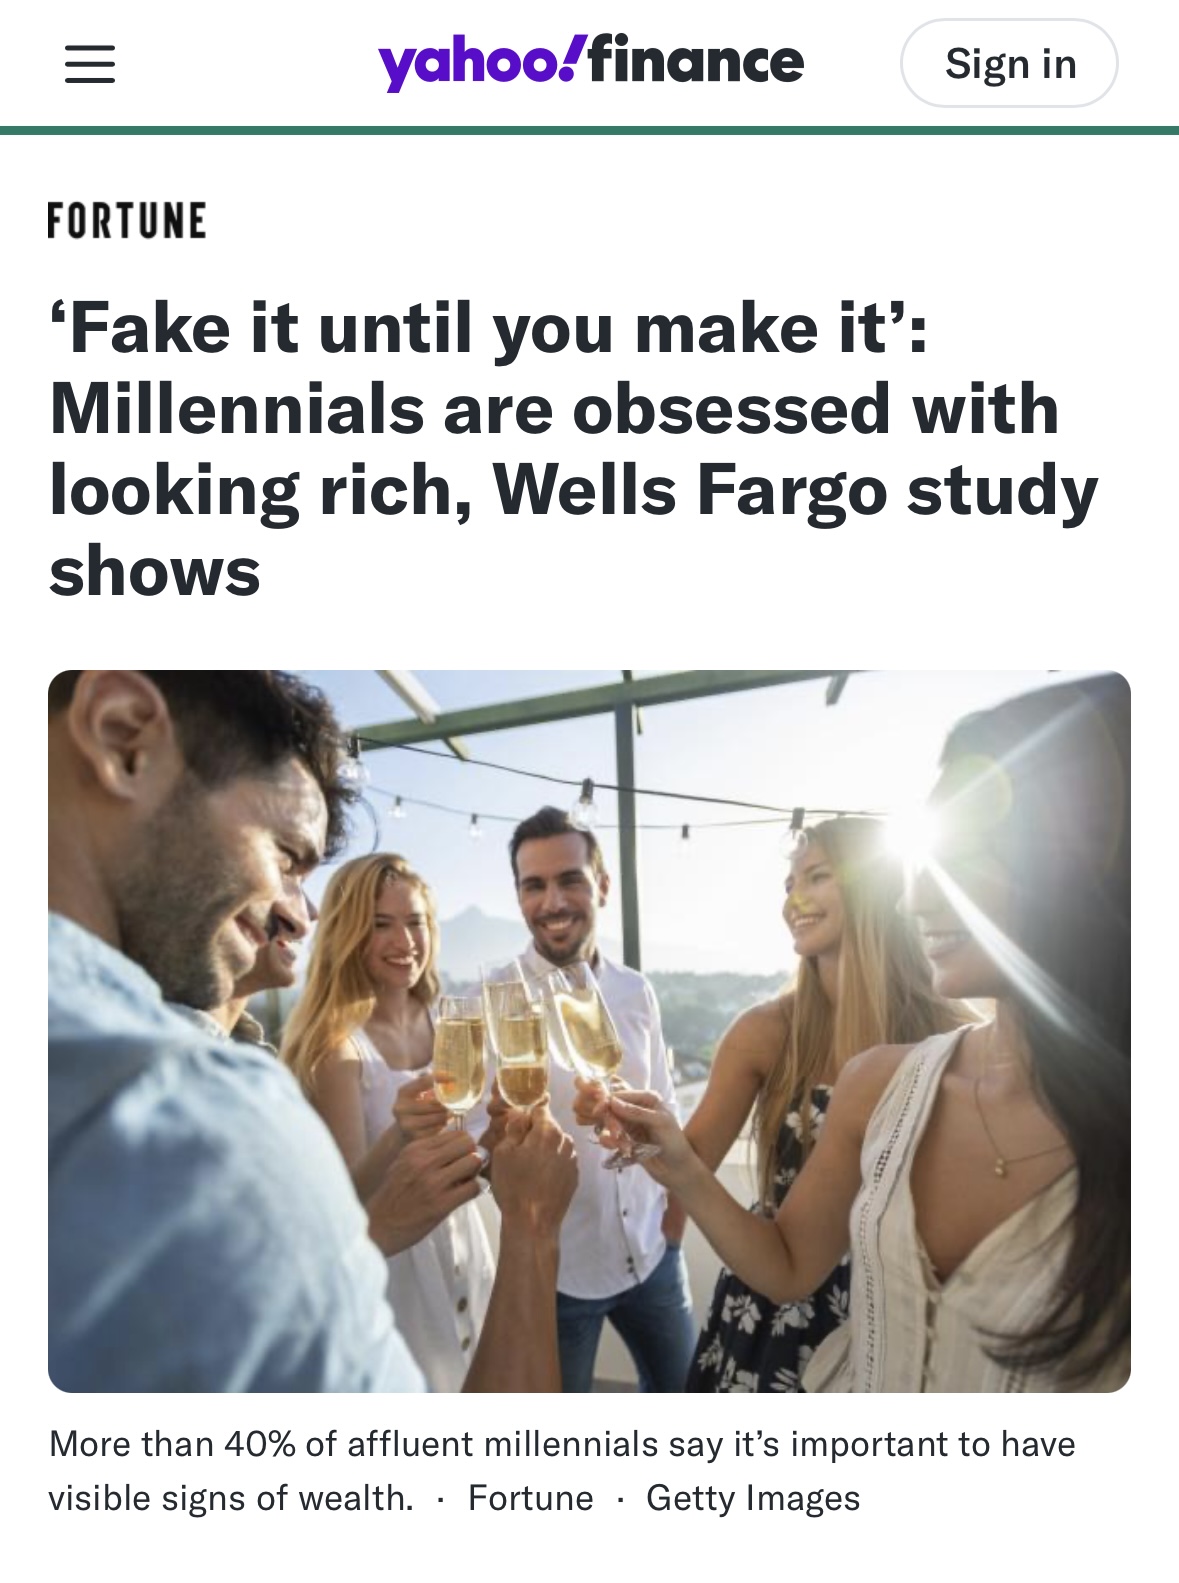1179x1583 pixels.
Task: Click 'visible signs of wealth.' caption text
Action: 231,1498
